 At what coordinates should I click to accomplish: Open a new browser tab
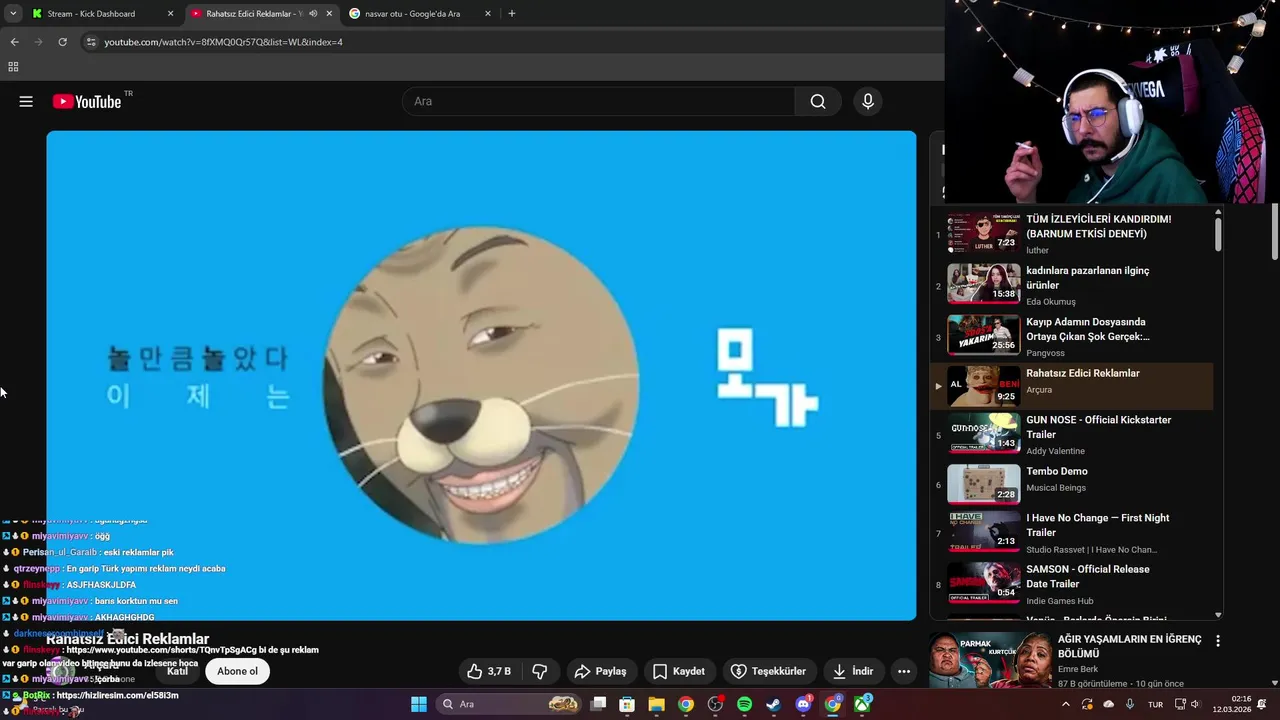(512, 14)
